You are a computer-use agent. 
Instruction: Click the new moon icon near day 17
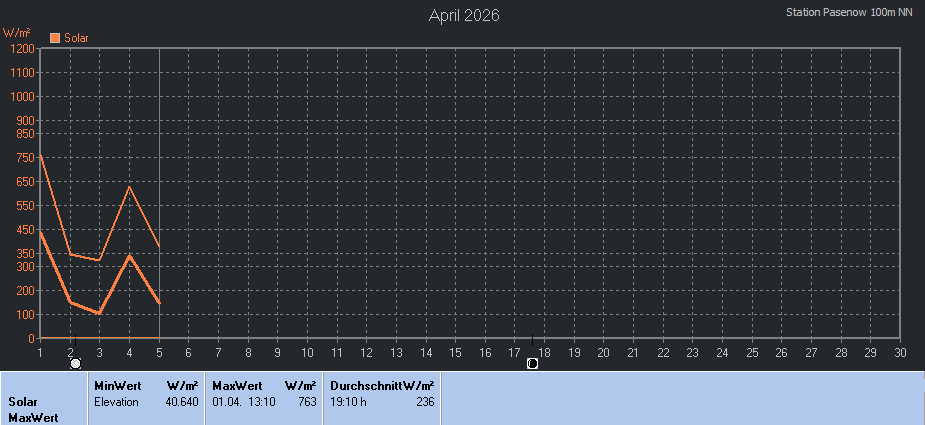pos(532,363)
